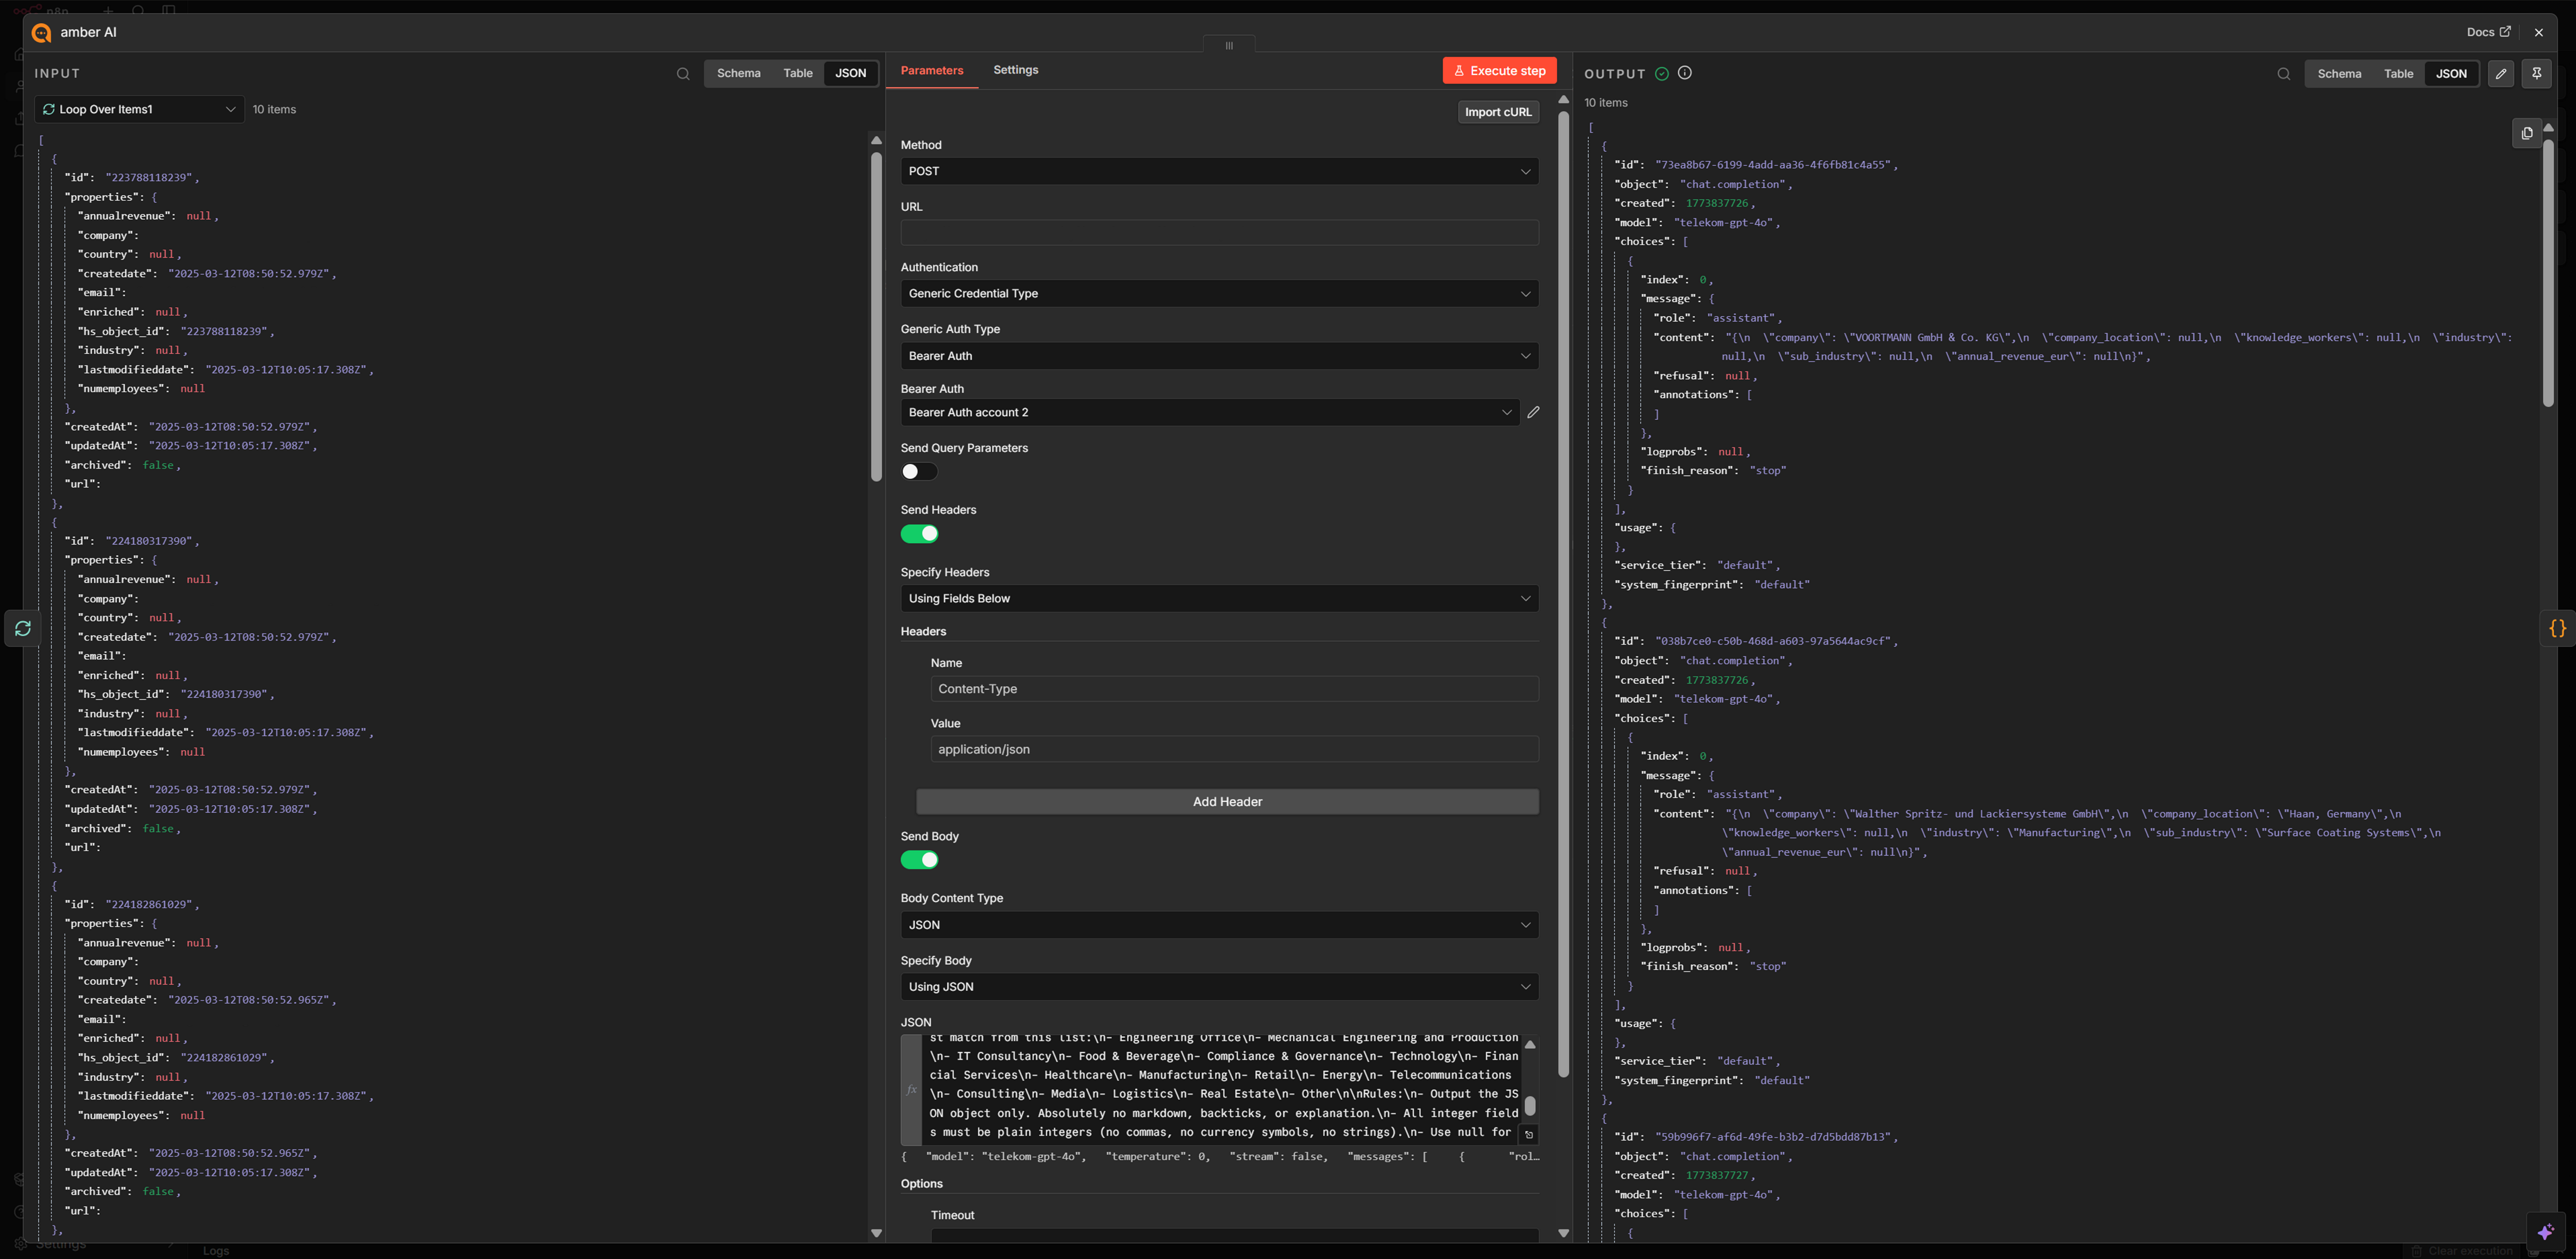Turn off the Send Body switch
The width and height of the screenshot is (2576, 1259).
pyautogui.click(x=919, y=860)
